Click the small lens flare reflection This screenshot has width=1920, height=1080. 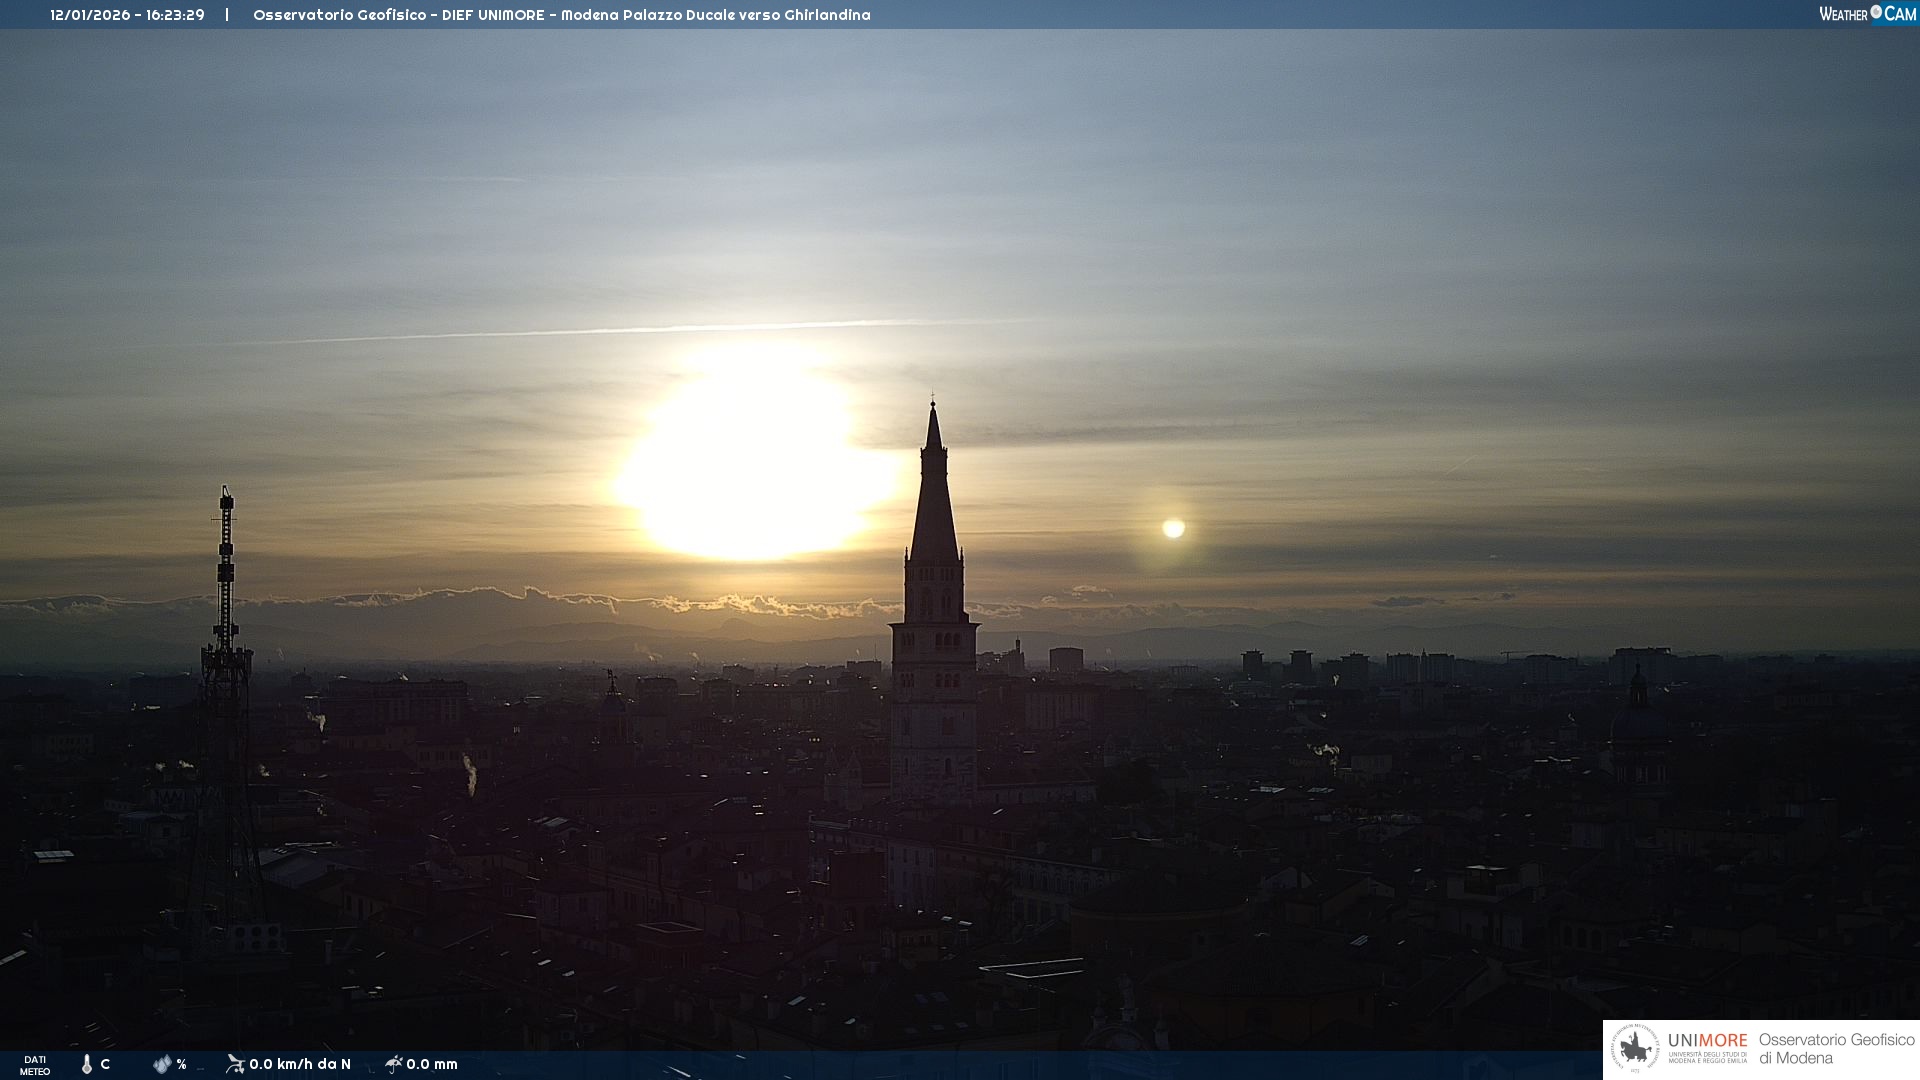[x=1173, y=528]
